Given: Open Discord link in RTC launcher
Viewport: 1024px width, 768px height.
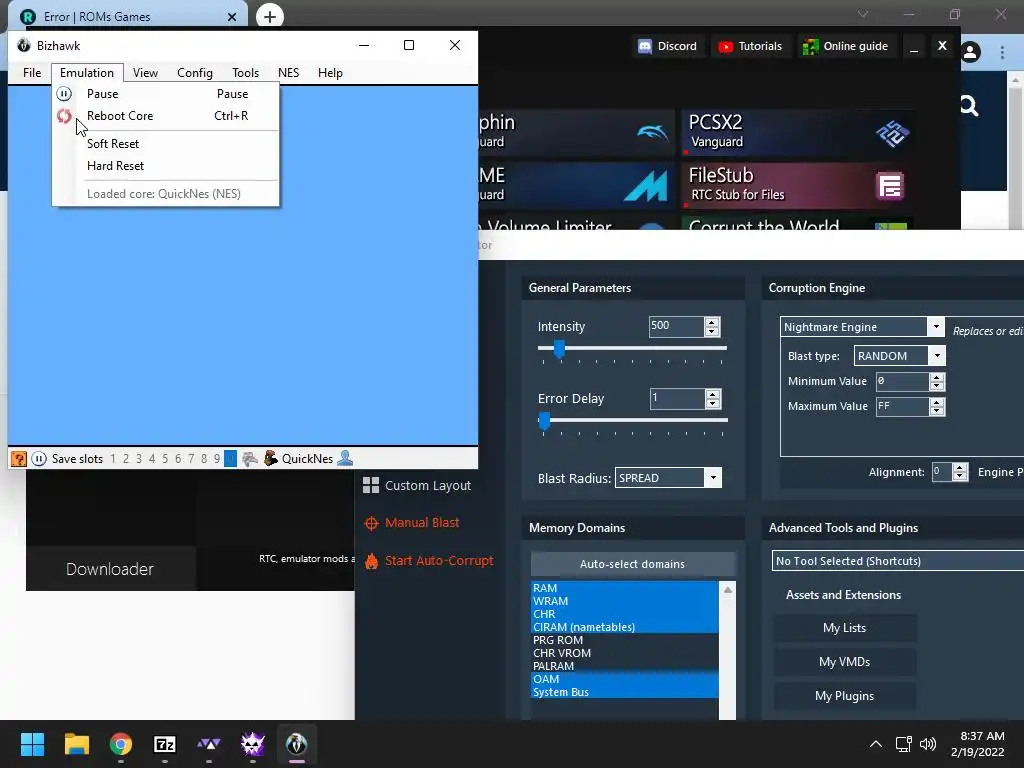Looking at the screenshot, I should [667, 46].
